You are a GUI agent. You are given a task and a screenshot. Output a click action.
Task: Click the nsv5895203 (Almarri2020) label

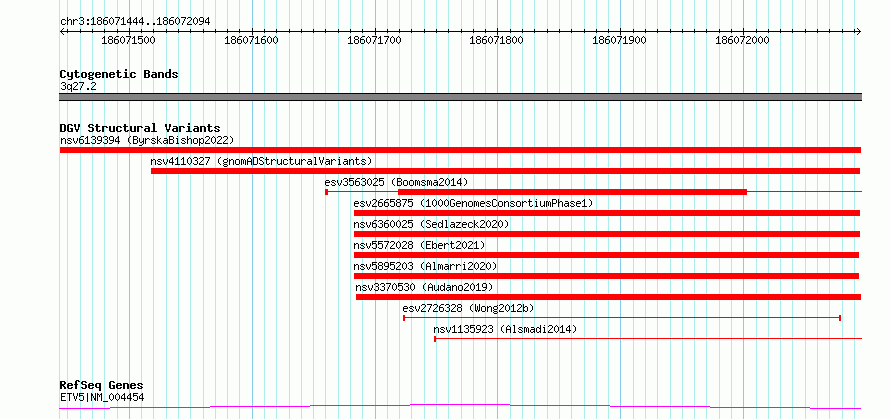tap(425, 266)
